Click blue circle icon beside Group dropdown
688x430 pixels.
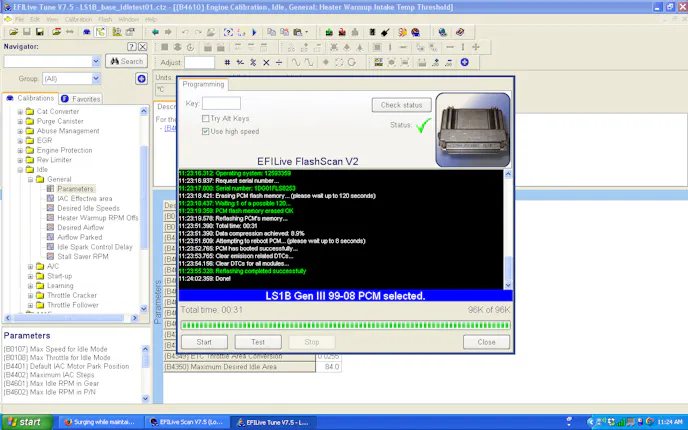(x=141, y=79)
